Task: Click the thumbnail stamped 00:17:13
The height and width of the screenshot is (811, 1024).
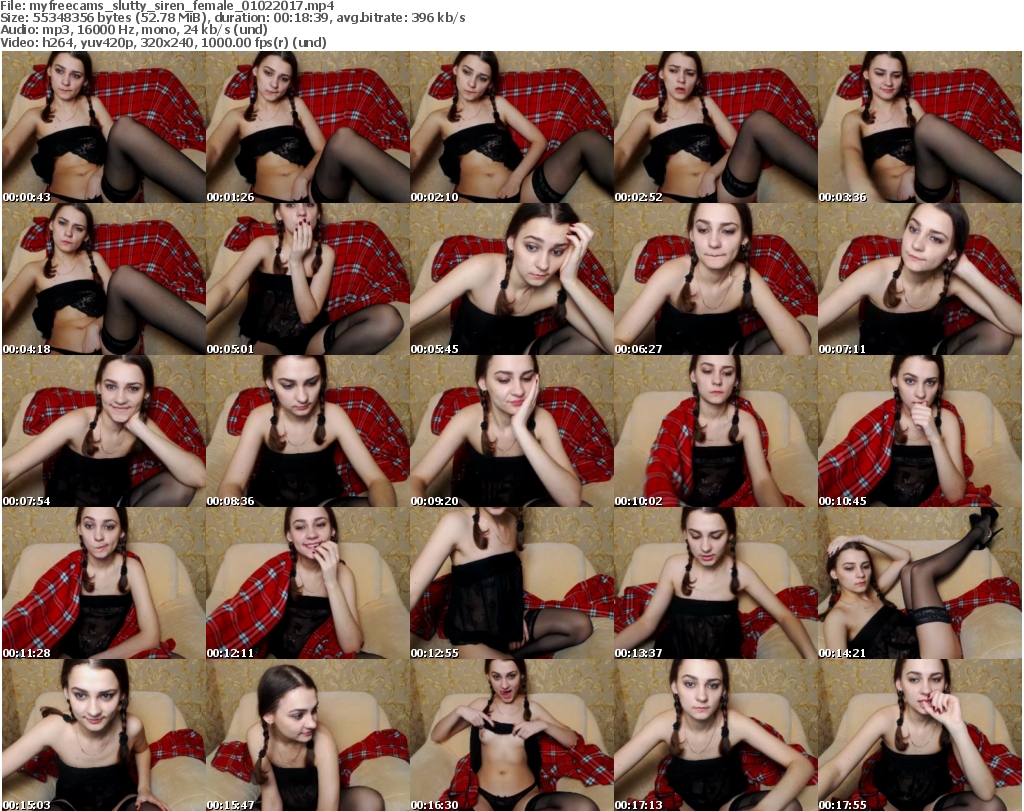Action: coord(715,735)
